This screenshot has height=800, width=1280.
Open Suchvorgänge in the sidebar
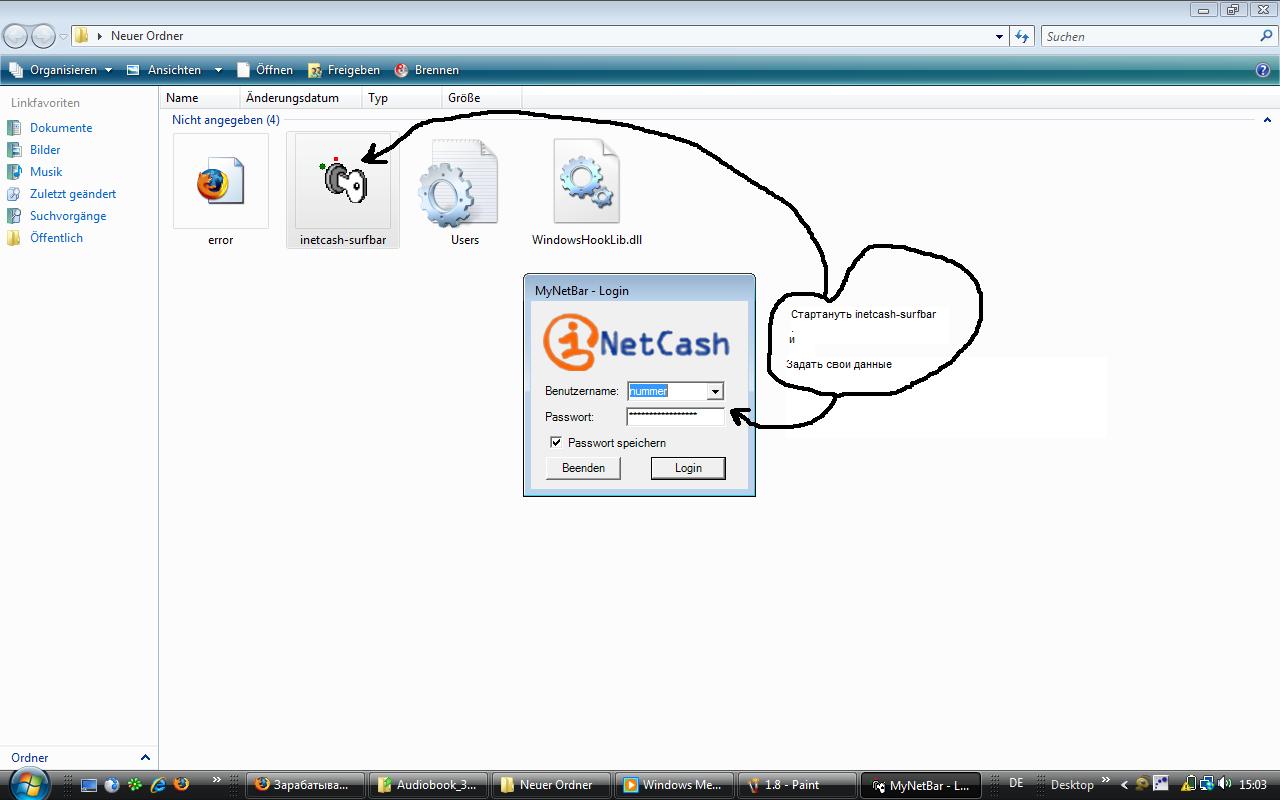click(68, 216)
